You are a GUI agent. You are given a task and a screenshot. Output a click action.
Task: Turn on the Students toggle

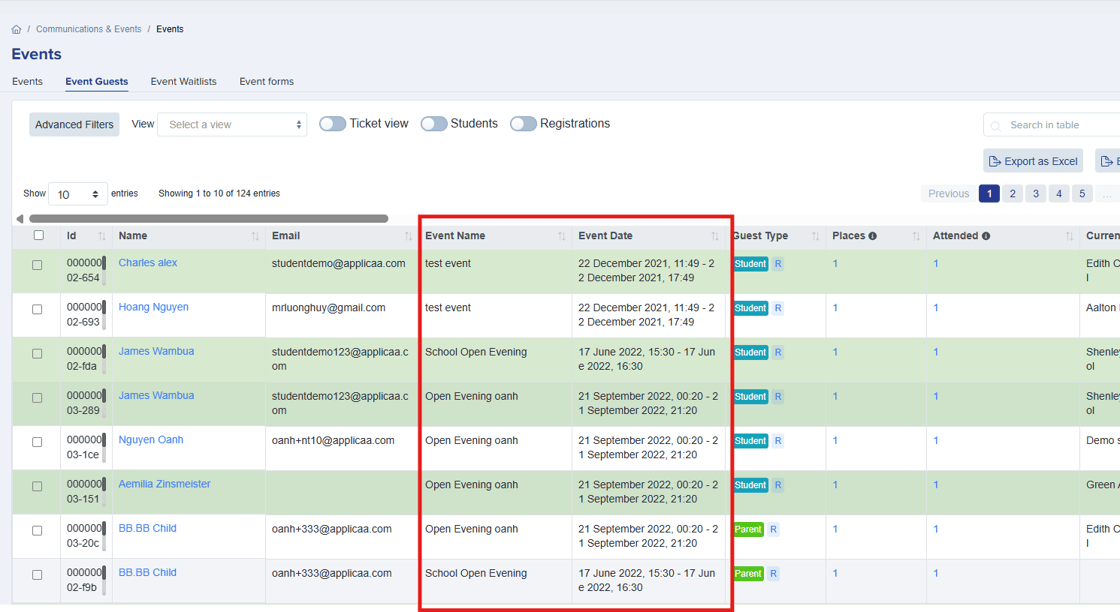(x=434, y=124)
